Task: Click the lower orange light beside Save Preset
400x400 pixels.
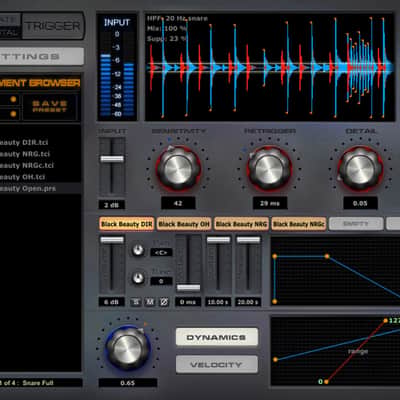Action: coord(13,114)
